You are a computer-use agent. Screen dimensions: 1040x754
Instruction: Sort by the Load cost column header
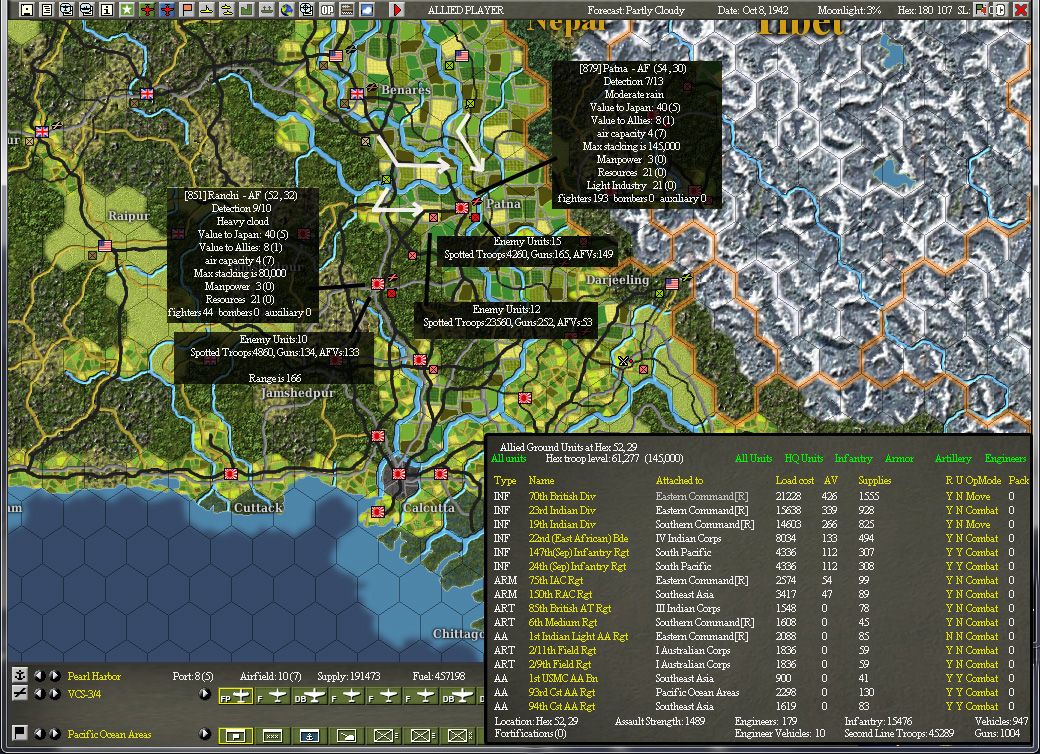coord(795,480)
